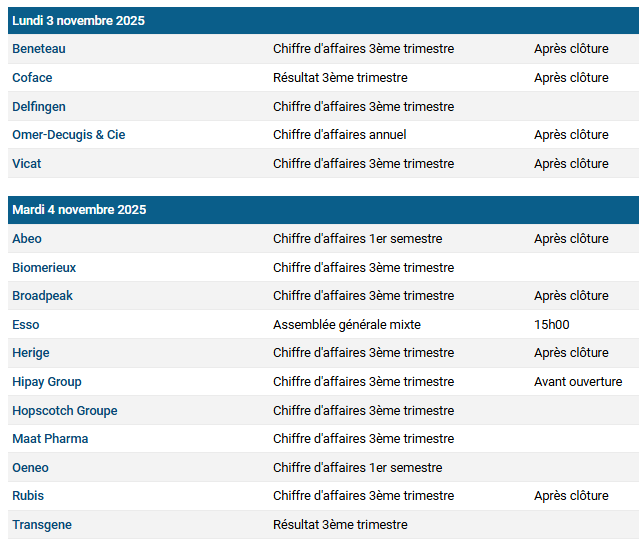Select Avant ouverture for Hipay Group
The image size is (639, 549).
click(x=578, y=381)
